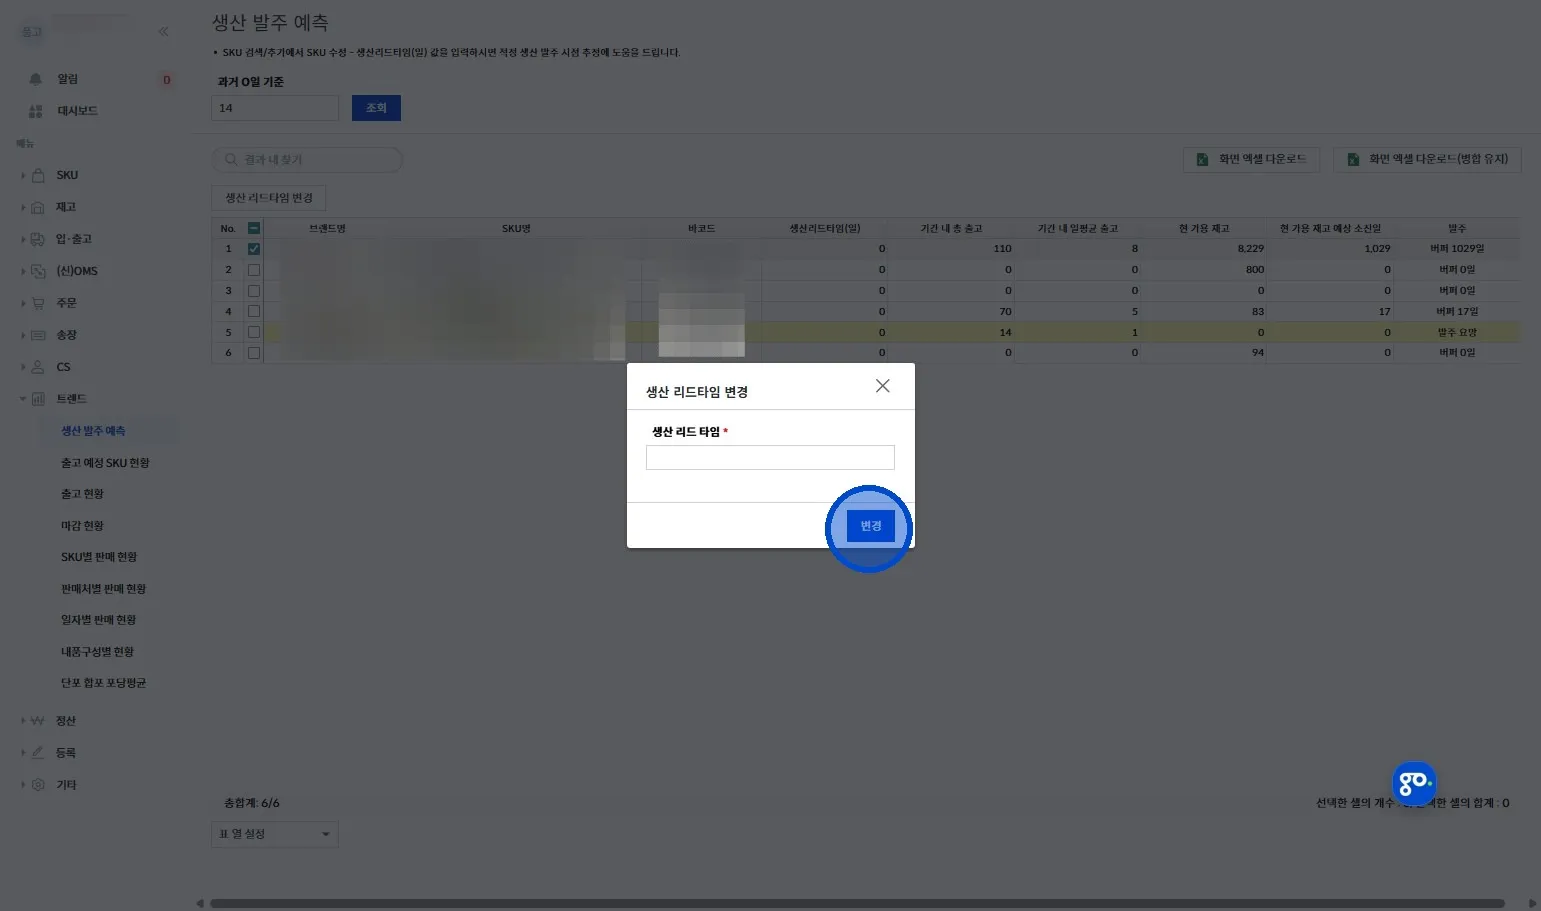Check the row 6 checkbox
This screenshot has width=1541, height=911.
click(x=254, y=353)
